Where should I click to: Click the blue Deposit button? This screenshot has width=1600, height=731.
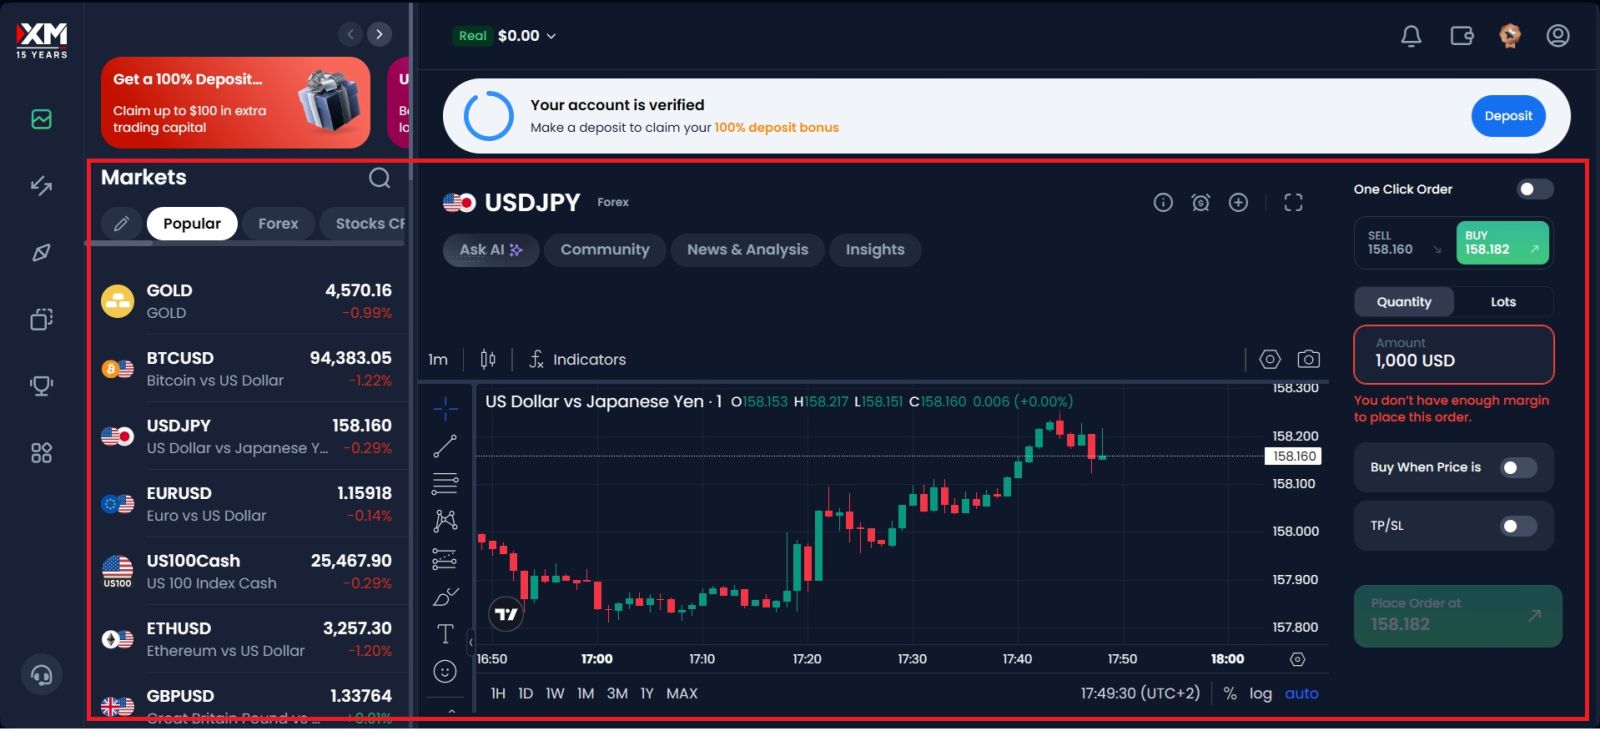[1507, 116]
